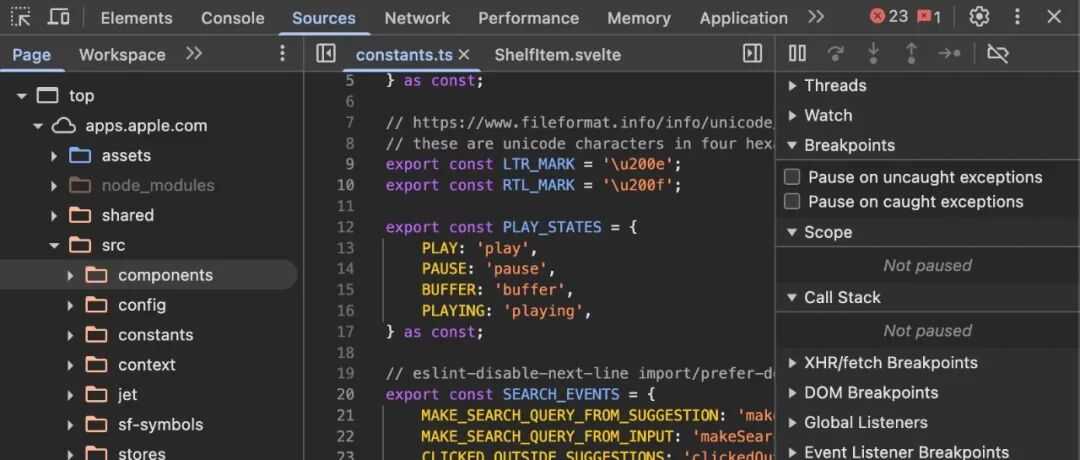The height and width of the screenshot is (460, 1080).
Task: Expand DOM Breakpoints section
Action: 792,393
